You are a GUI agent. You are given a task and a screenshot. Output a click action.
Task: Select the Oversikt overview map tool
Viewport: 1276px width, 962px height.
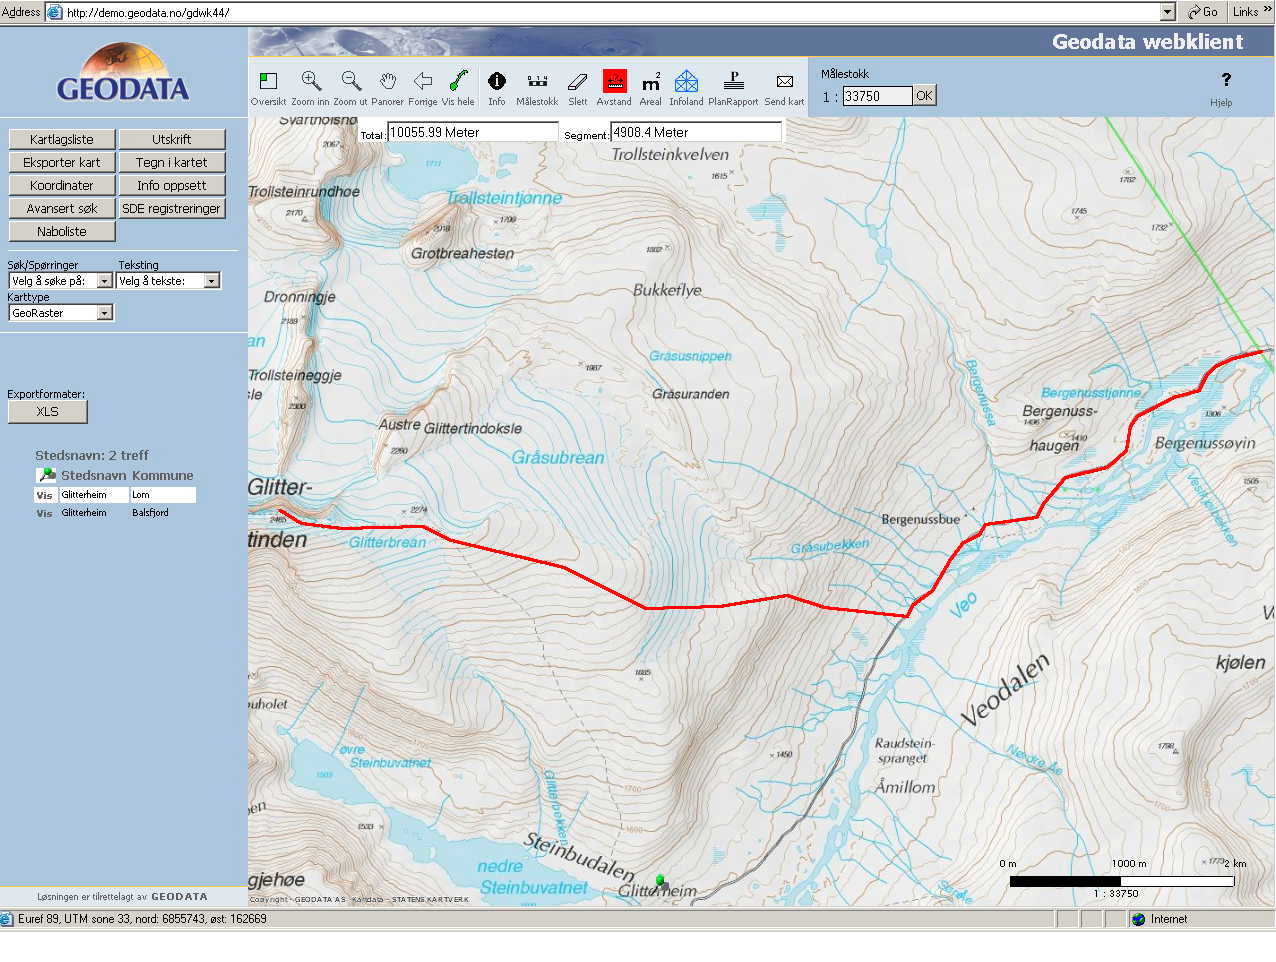[x=268, y=82]
